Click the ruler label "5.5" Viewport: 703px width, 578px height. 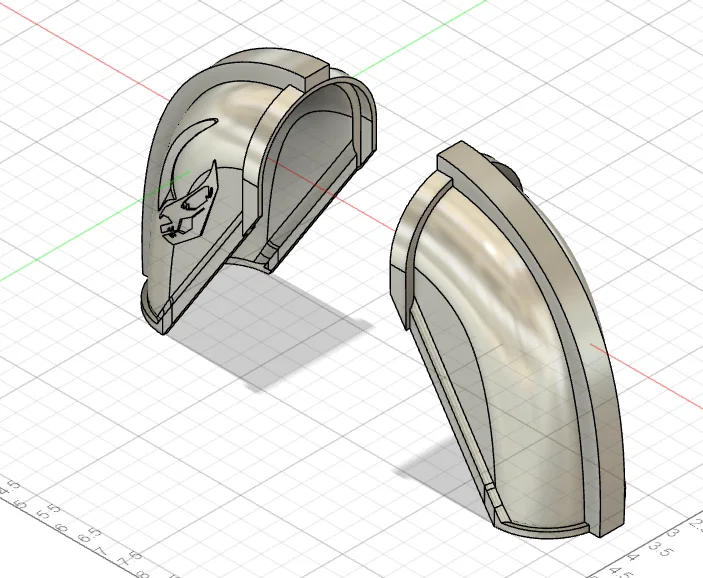point(49,512)
